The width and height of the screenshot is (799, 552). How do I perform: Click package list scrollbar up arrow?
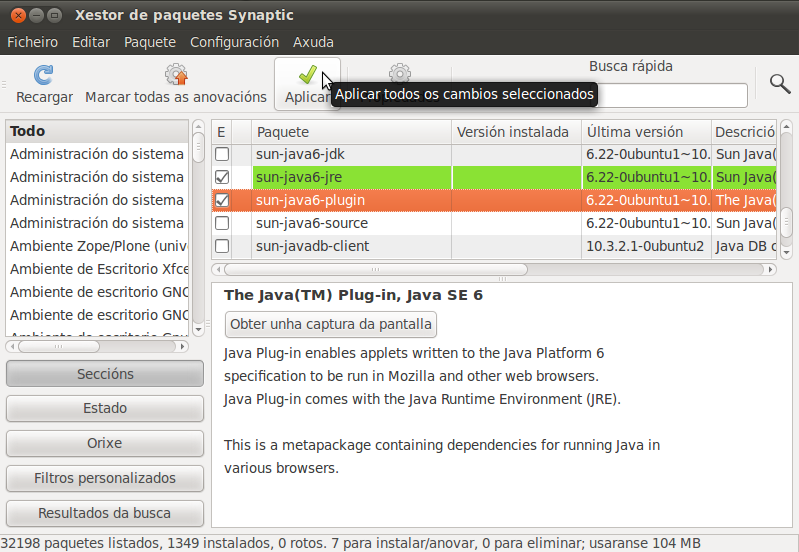coord(786,126)
